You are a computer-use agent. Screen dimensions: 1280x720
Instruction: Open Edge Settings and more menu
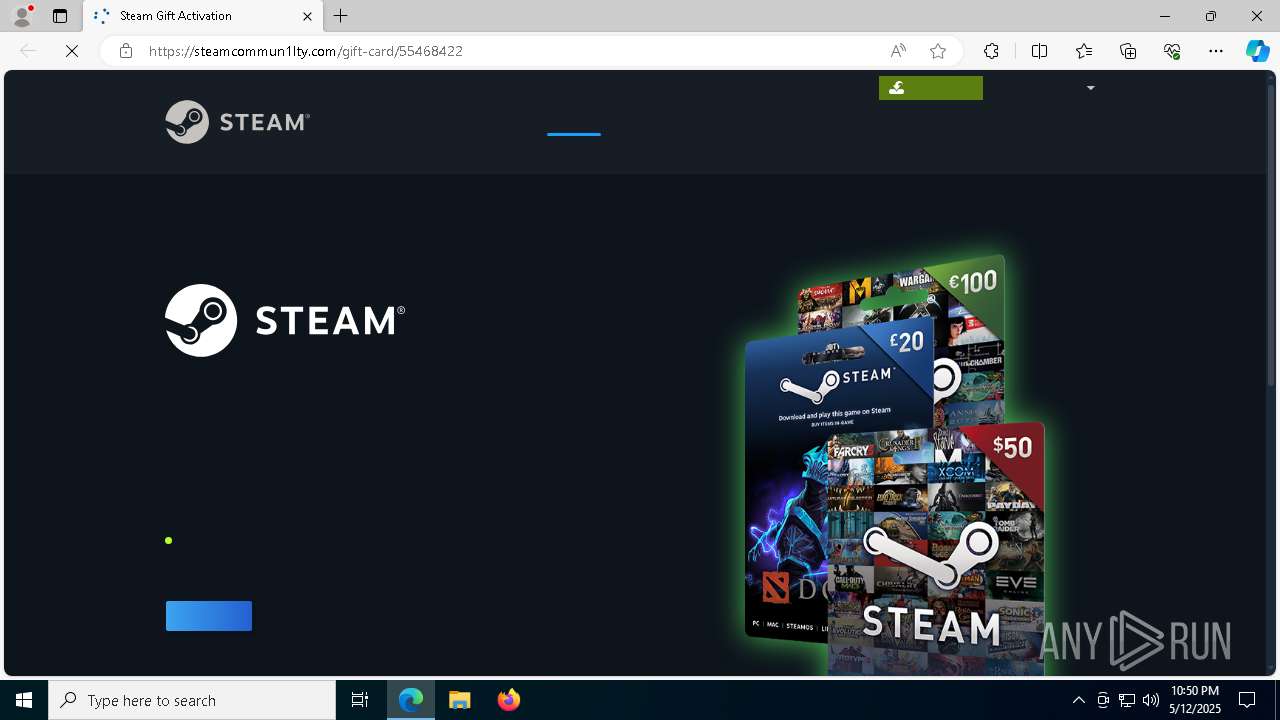1216,51
